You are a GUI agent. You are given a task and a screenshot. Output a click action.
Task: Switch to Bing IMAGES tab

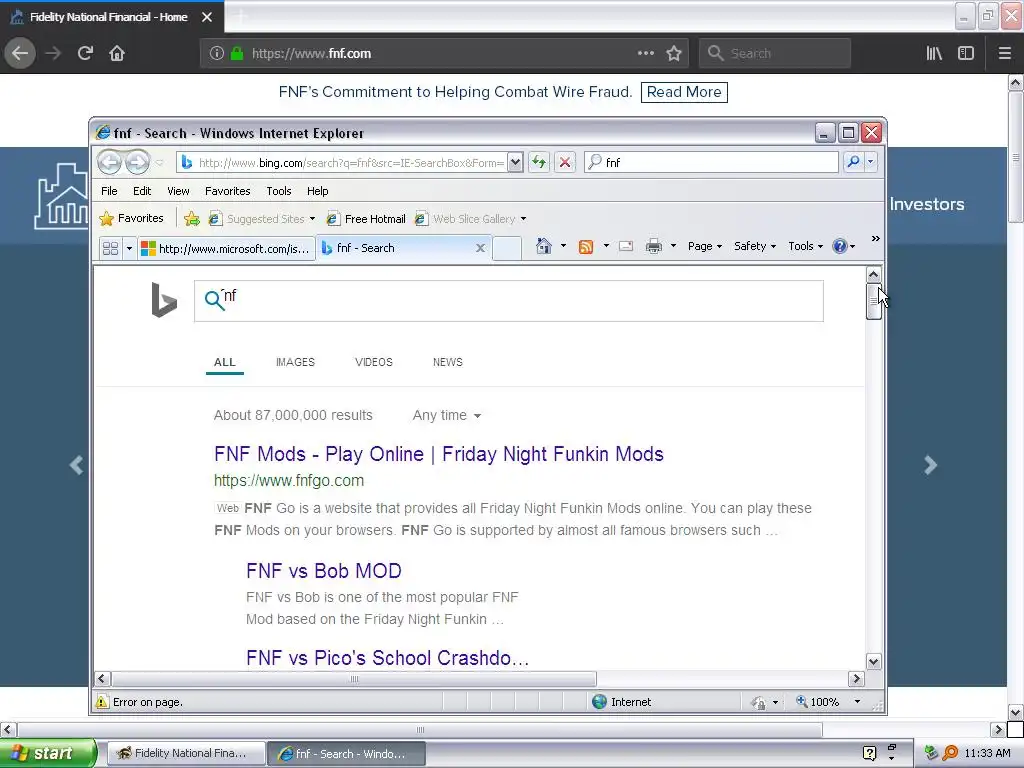(295, 362)
